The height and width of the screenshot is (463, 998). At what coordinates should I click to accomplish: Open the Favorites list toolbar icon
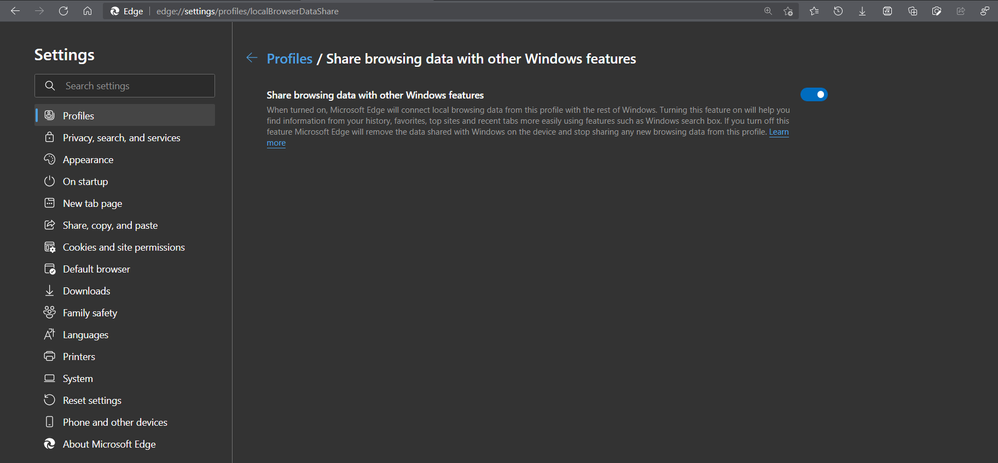coord(814,11)
